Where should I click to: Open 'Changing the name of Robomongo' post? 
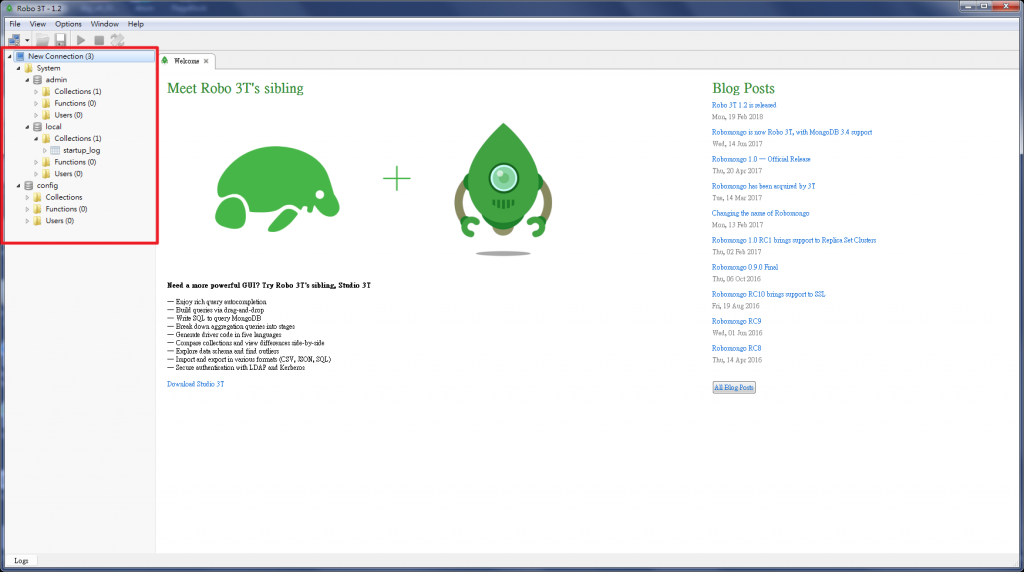click(x=760, y=214)
